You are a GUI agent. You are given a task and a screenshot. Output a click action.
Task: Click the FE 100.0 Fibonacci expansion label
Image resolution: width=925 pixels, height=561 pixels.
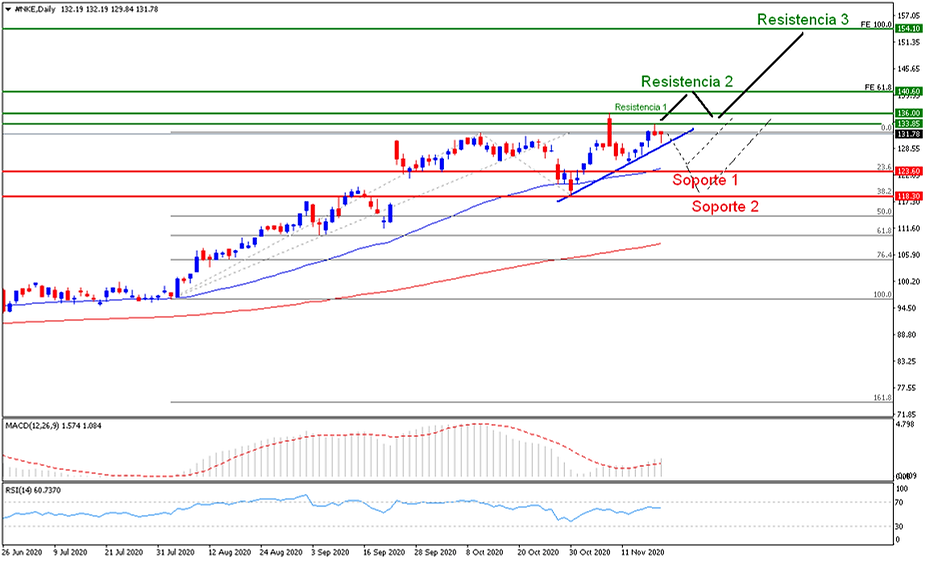tap(876, 25)
